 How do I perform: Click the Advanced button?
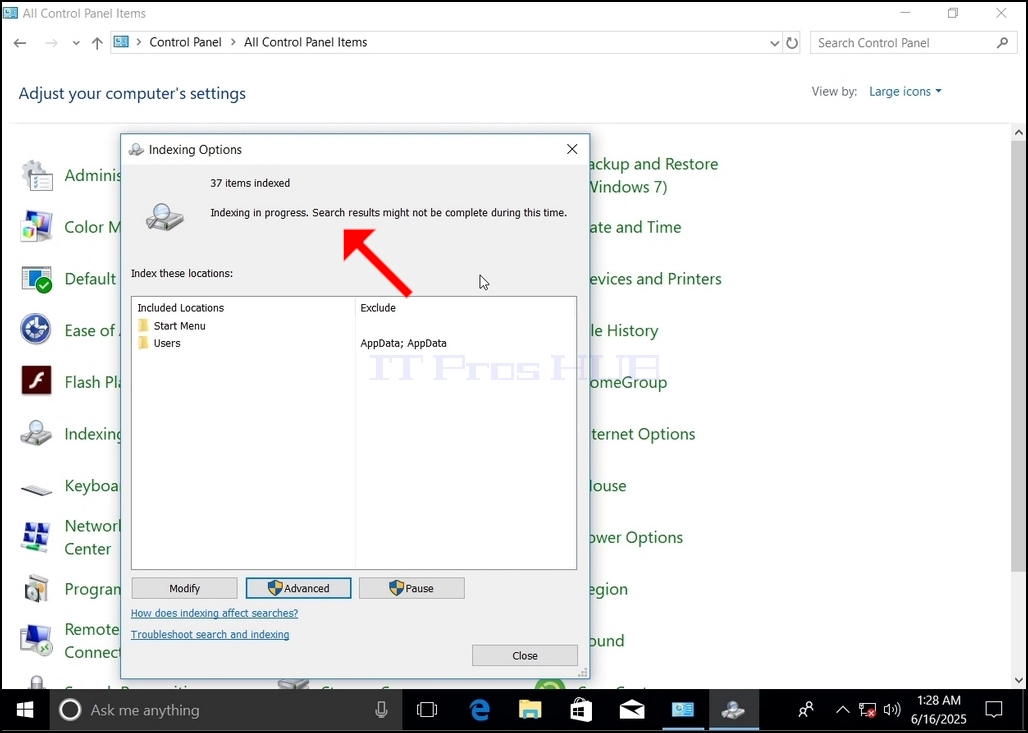[298, 588]
